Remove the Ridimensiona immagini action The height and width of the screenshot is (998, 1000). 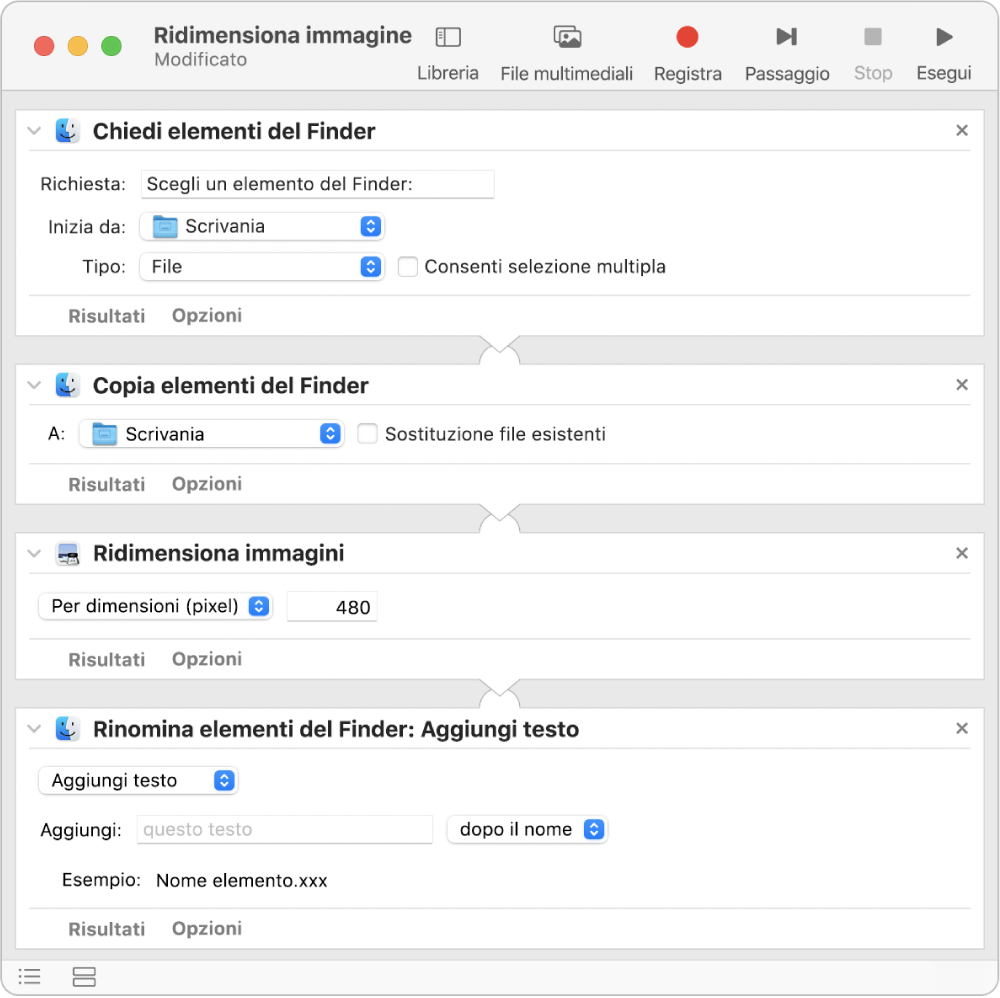pos(962,553)
